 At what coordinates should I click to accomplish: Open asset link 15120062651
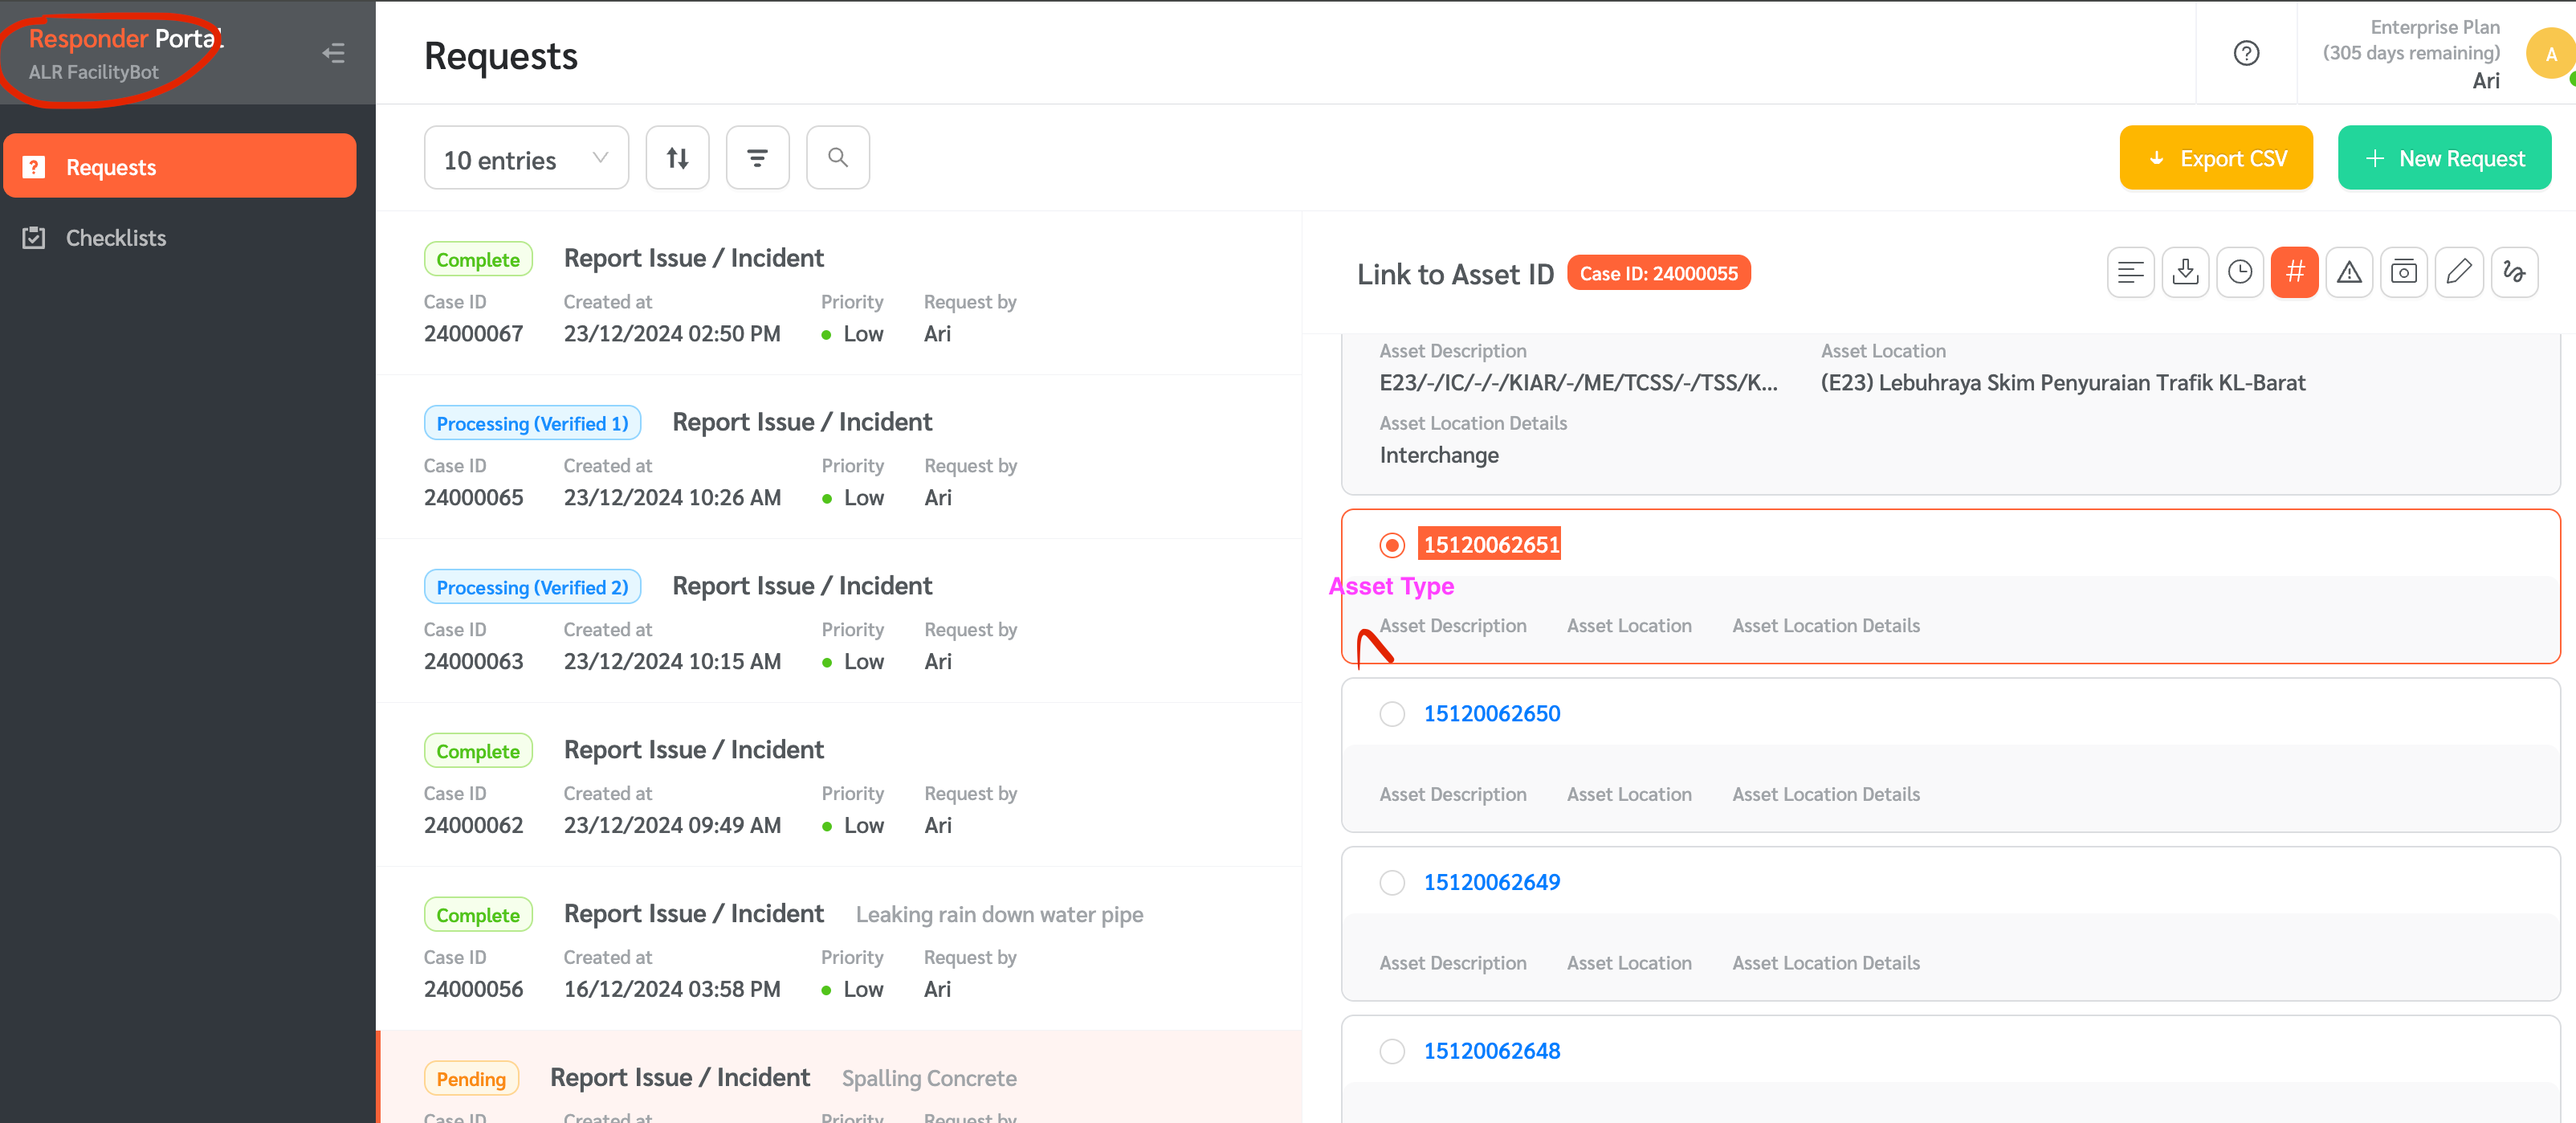pyautogui.click(x=1490, y=545)
